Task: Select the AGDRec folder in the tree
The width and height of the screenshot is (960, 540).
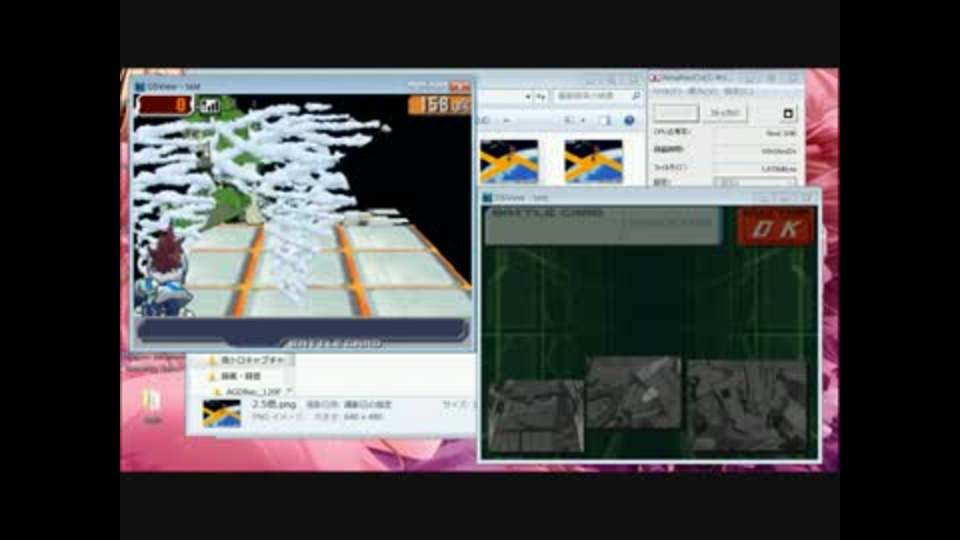Action: [x=248, y=391]
